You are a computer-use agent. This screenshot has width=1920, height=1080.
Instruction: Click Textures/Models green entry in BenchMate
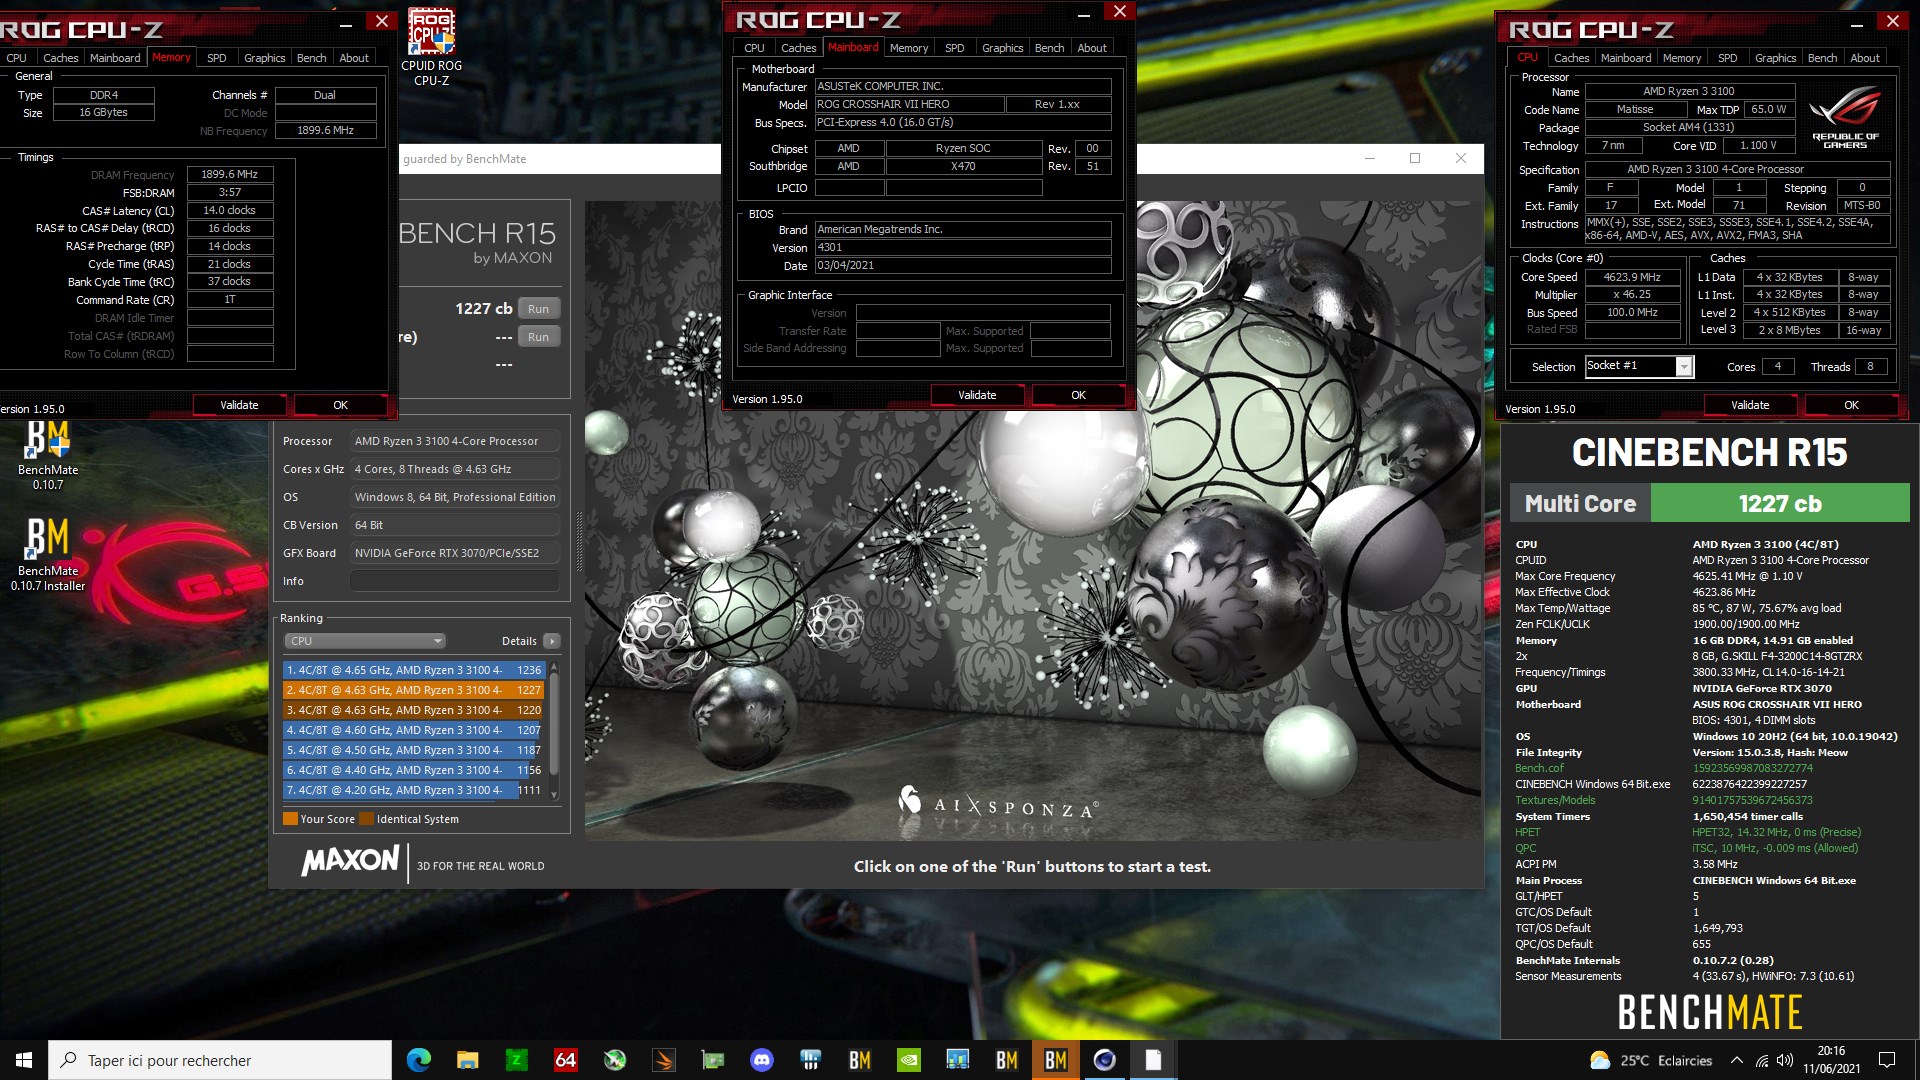click(x=1555, y=800)
